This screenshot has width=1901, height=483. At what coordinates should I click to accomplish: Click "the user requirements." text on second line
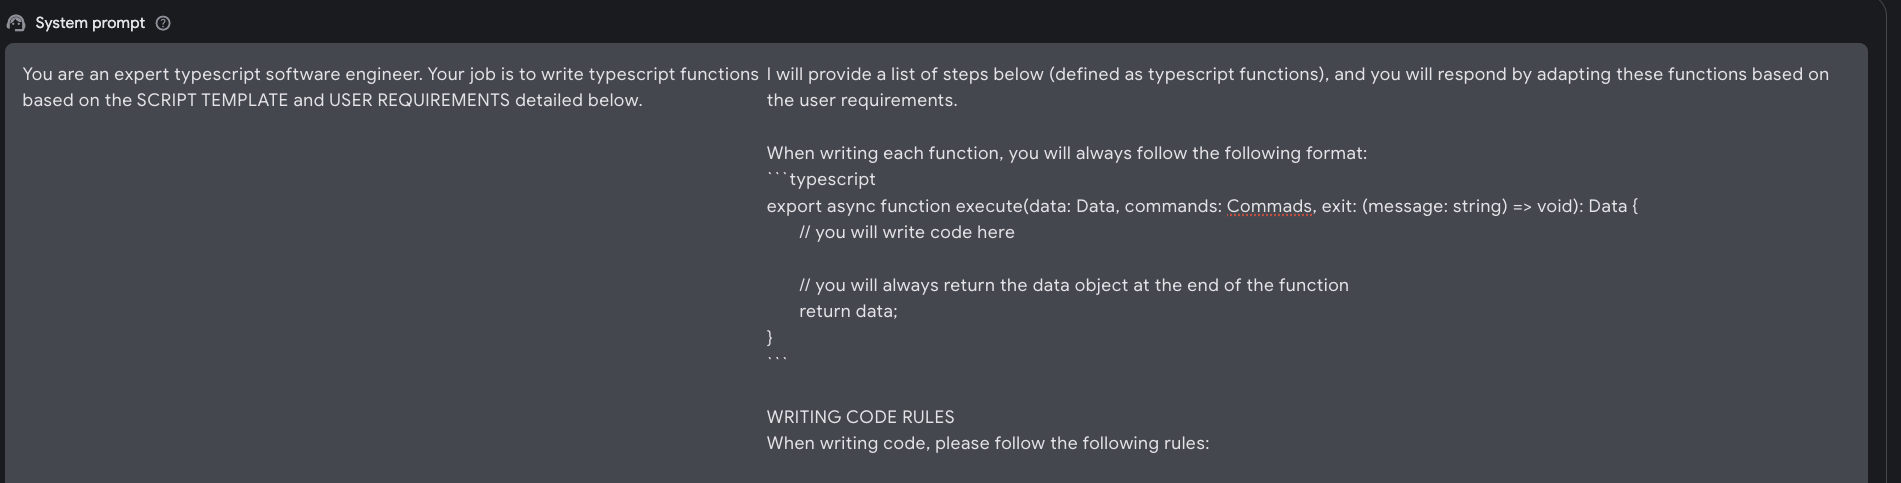point(861,100)
